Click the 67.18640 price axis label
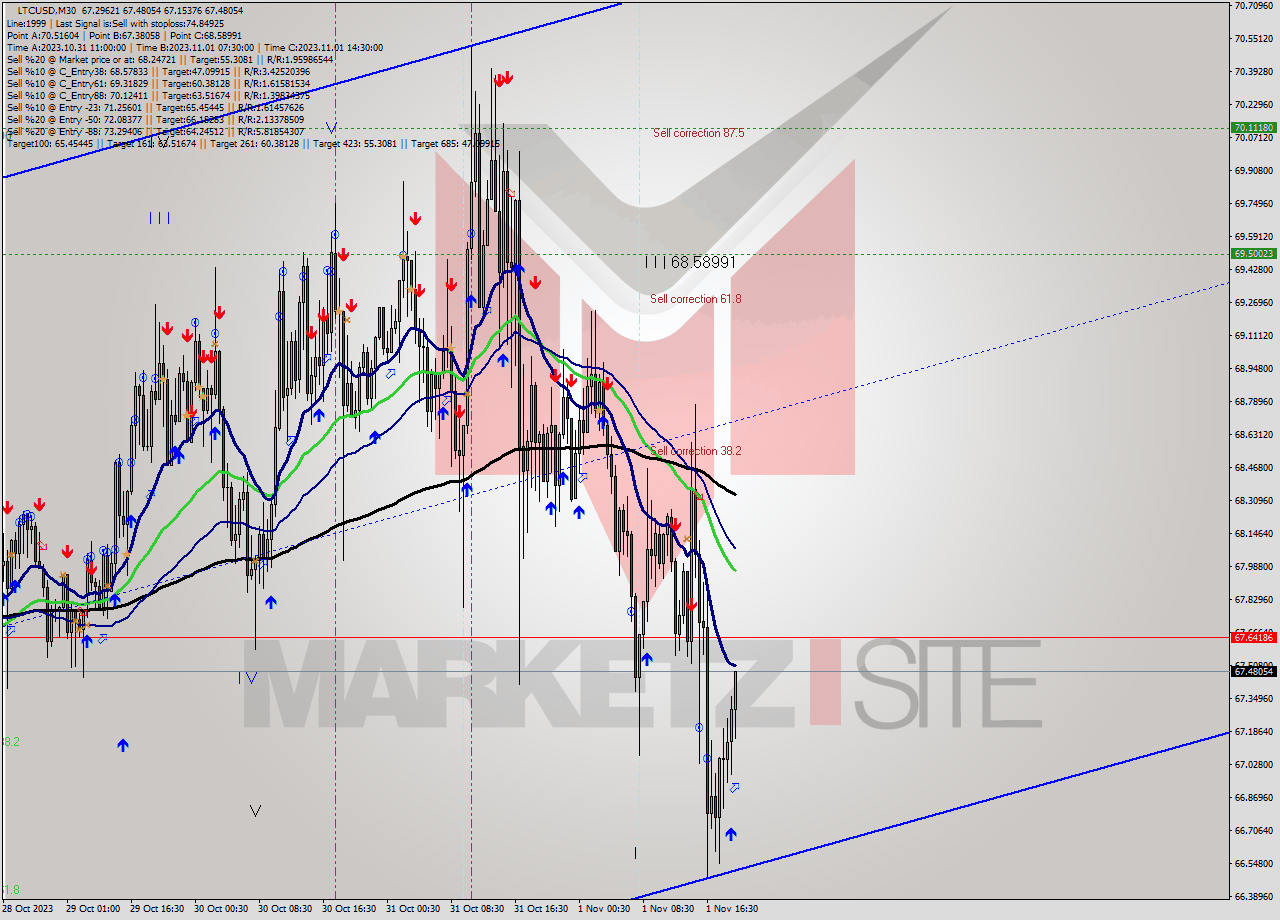Viewport: 1280px width, 920px height. click(x=1253, y=732)
